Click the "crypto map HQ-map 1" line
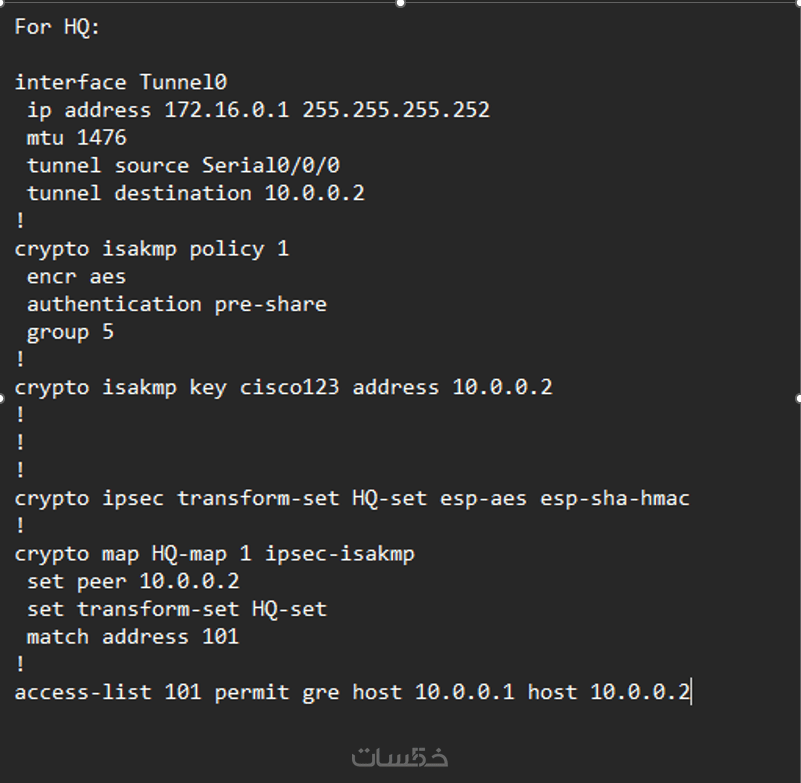The width and height of the screenshot is (801, 783). 214,553
